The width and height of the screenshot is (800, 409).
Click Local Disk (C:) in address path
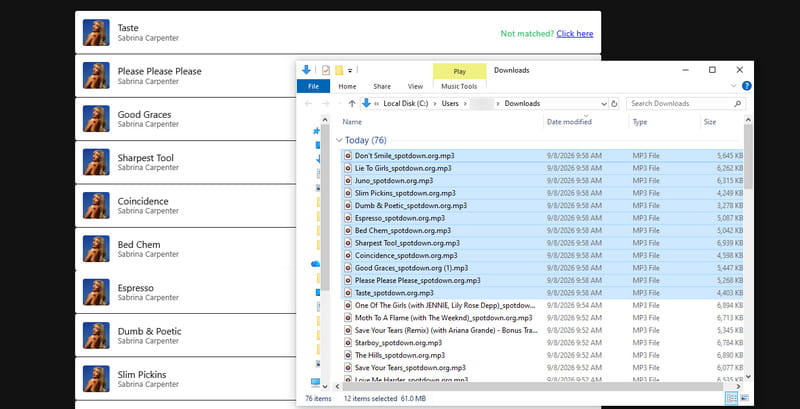pos(406,104)
